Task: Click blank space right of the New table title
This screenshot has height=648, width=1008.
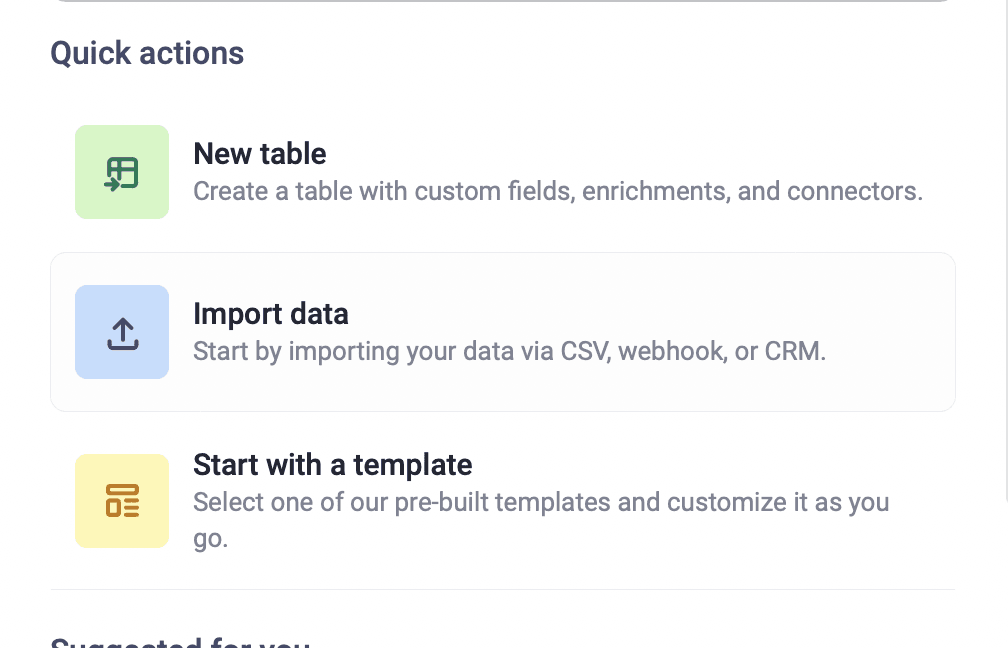Action: pos(620,154)
